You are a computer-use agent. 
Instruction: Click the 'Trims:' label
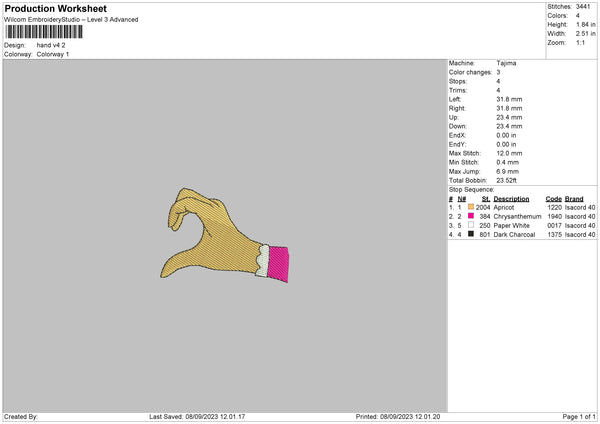[458, 90]
